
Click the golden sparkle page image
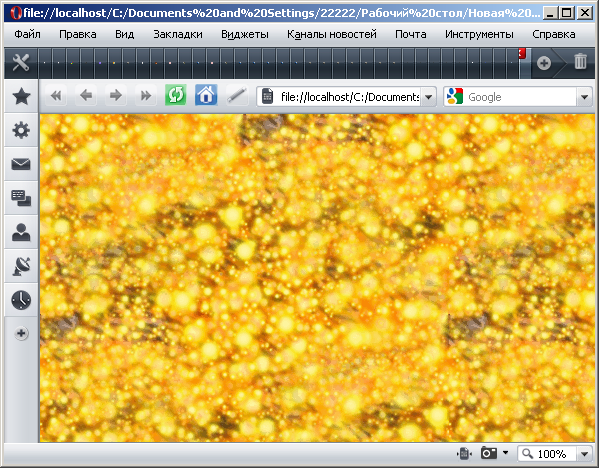click(x=317, y=278)
